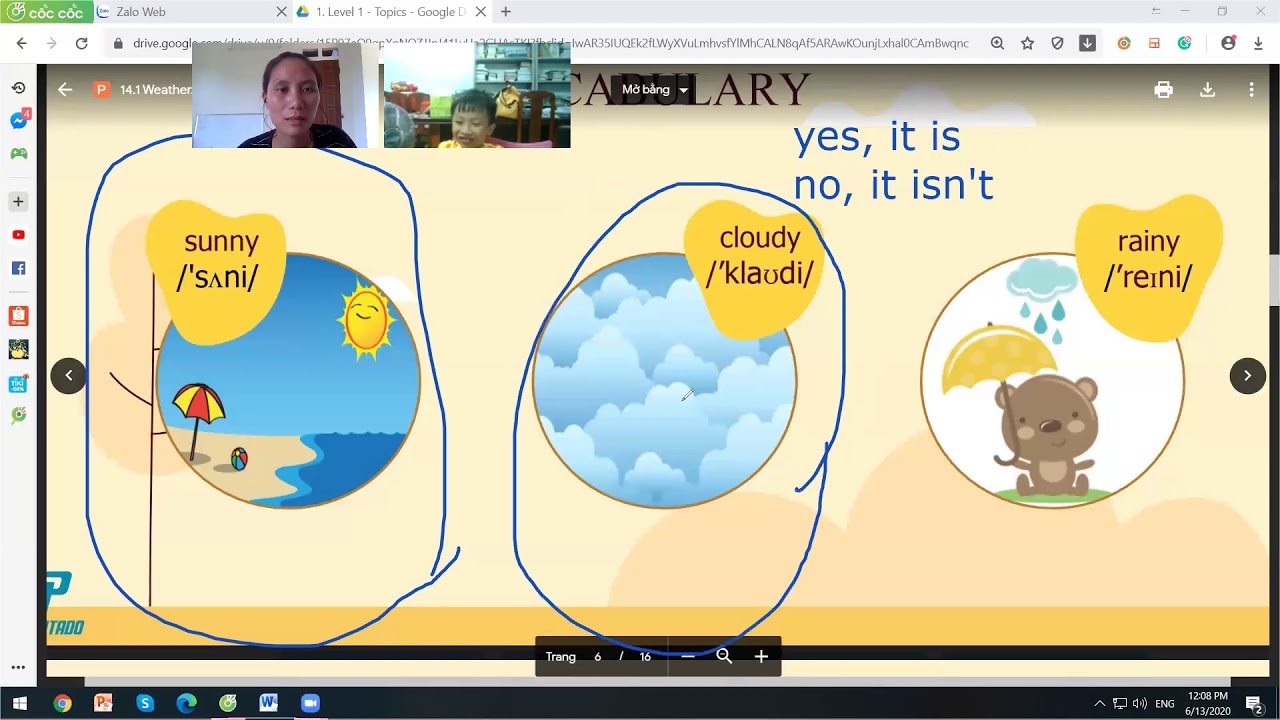1280x720 pixels.
Task: Close the Zalo Web tab
Action: pyautogui.click(x=281, y=12)
